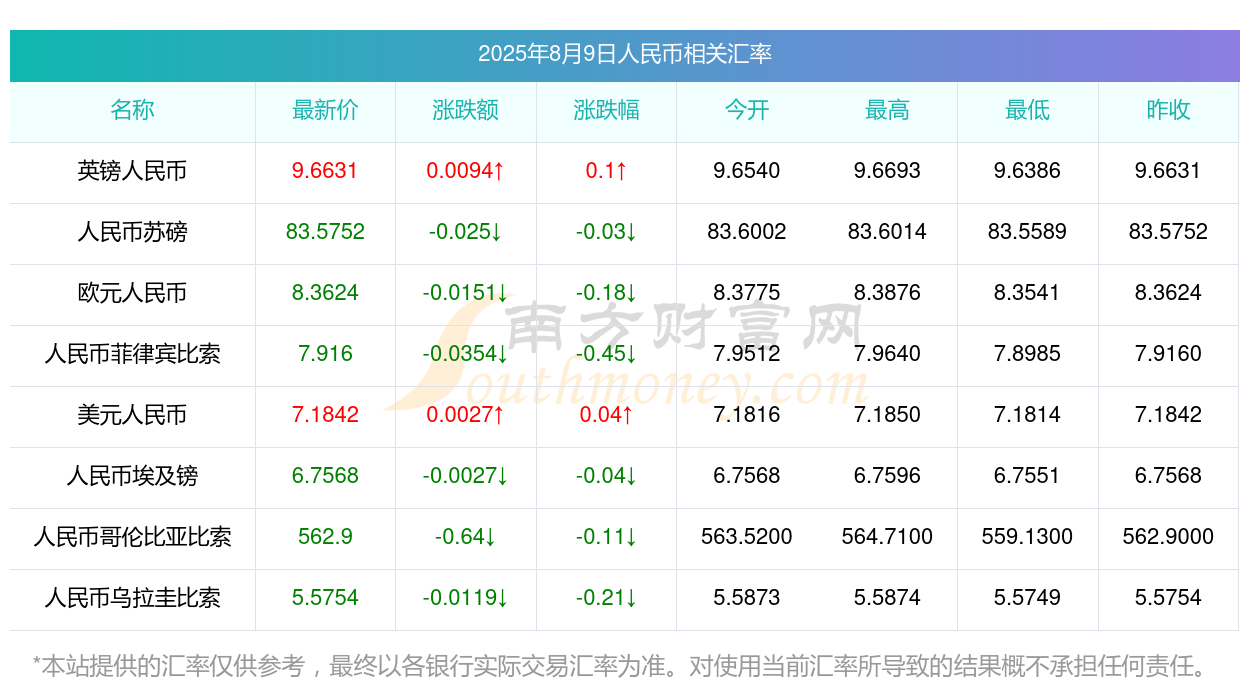The height and width of the screenshot is (698, 1250).
Task: Click previous close 7.9160
Action: pyautogui.click(x=1168, y=354)
